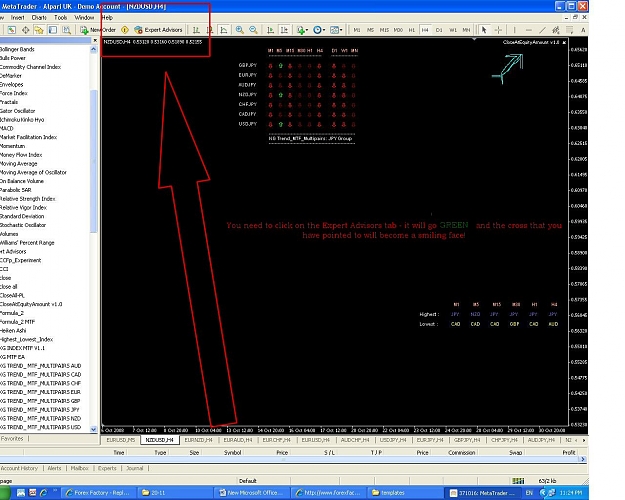Select Bollinger Bands in Navigator list

(17, 49)
